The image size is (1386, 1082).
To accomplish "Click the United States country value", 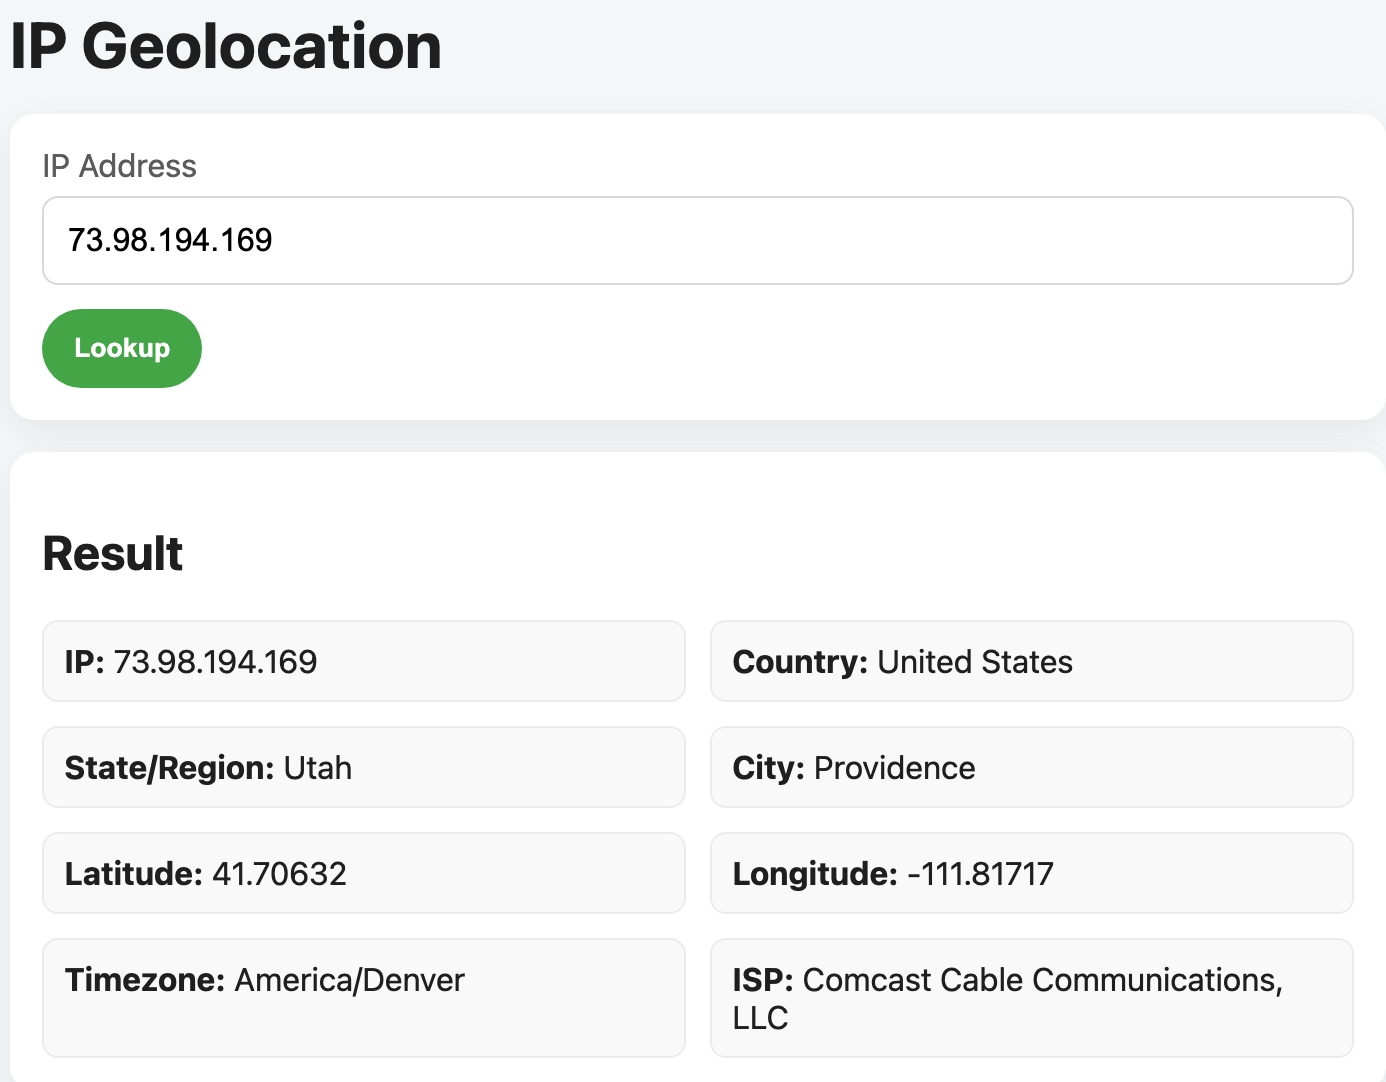I will click(974, 661).
